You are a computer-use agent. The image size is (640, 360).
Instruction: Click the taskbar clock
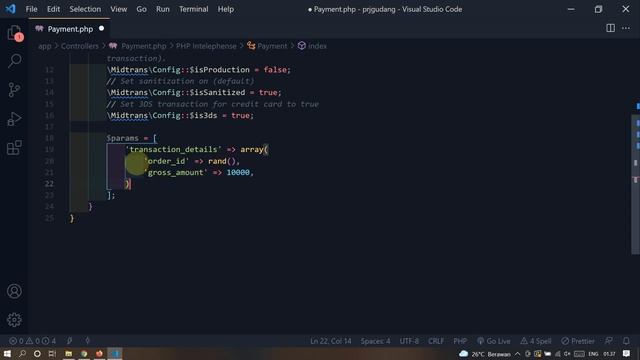[609, 354]
